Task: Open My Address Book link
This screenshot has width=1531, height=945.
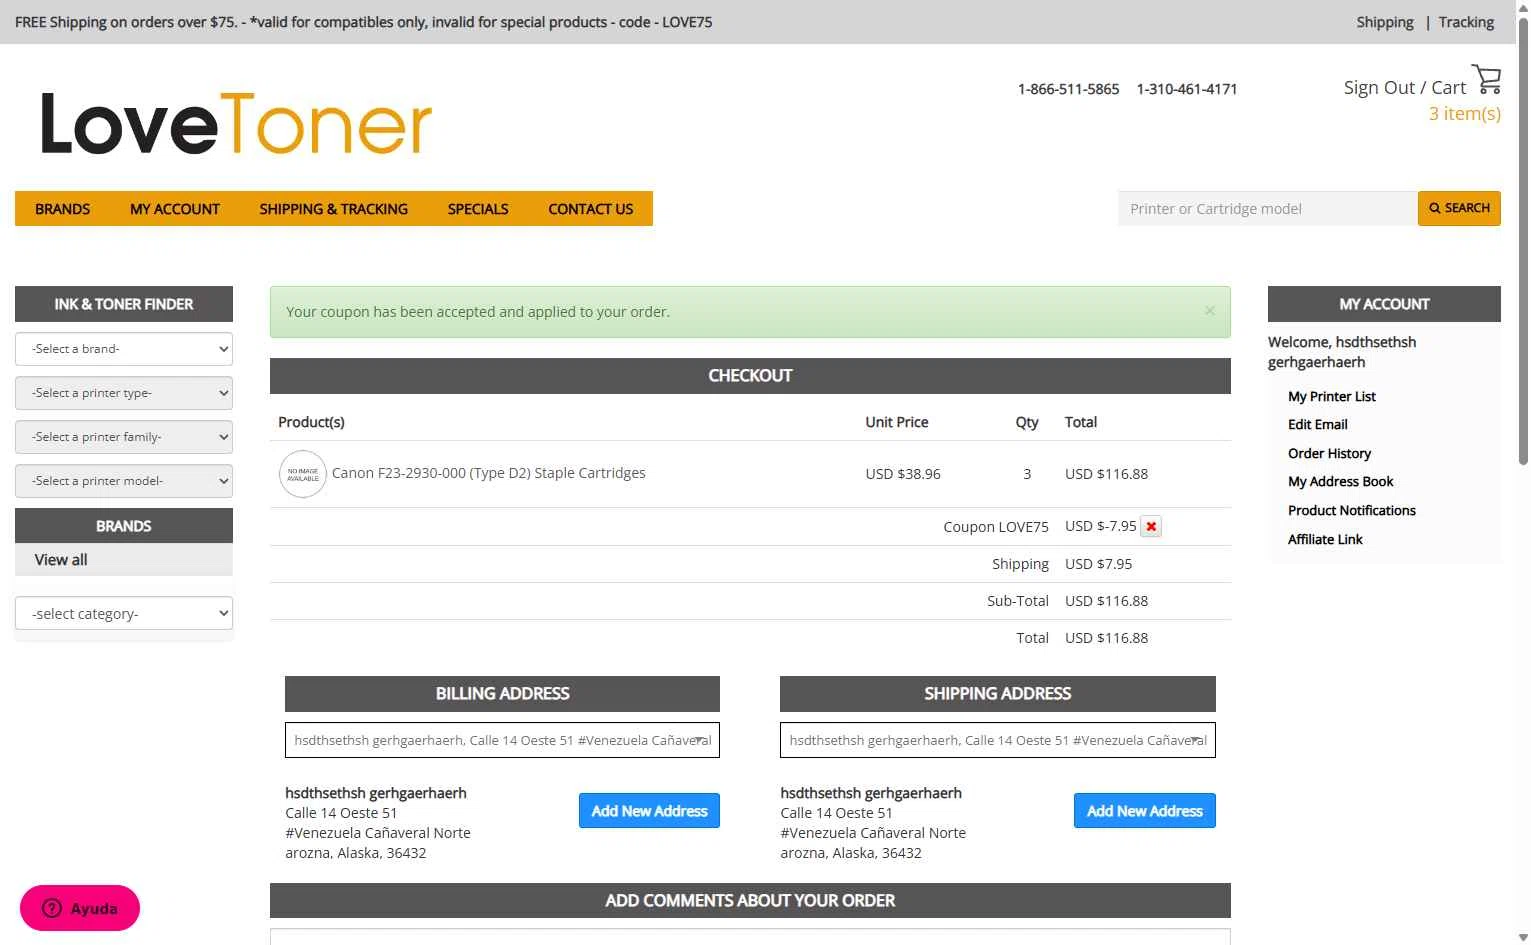Action: coord(1341,481)
